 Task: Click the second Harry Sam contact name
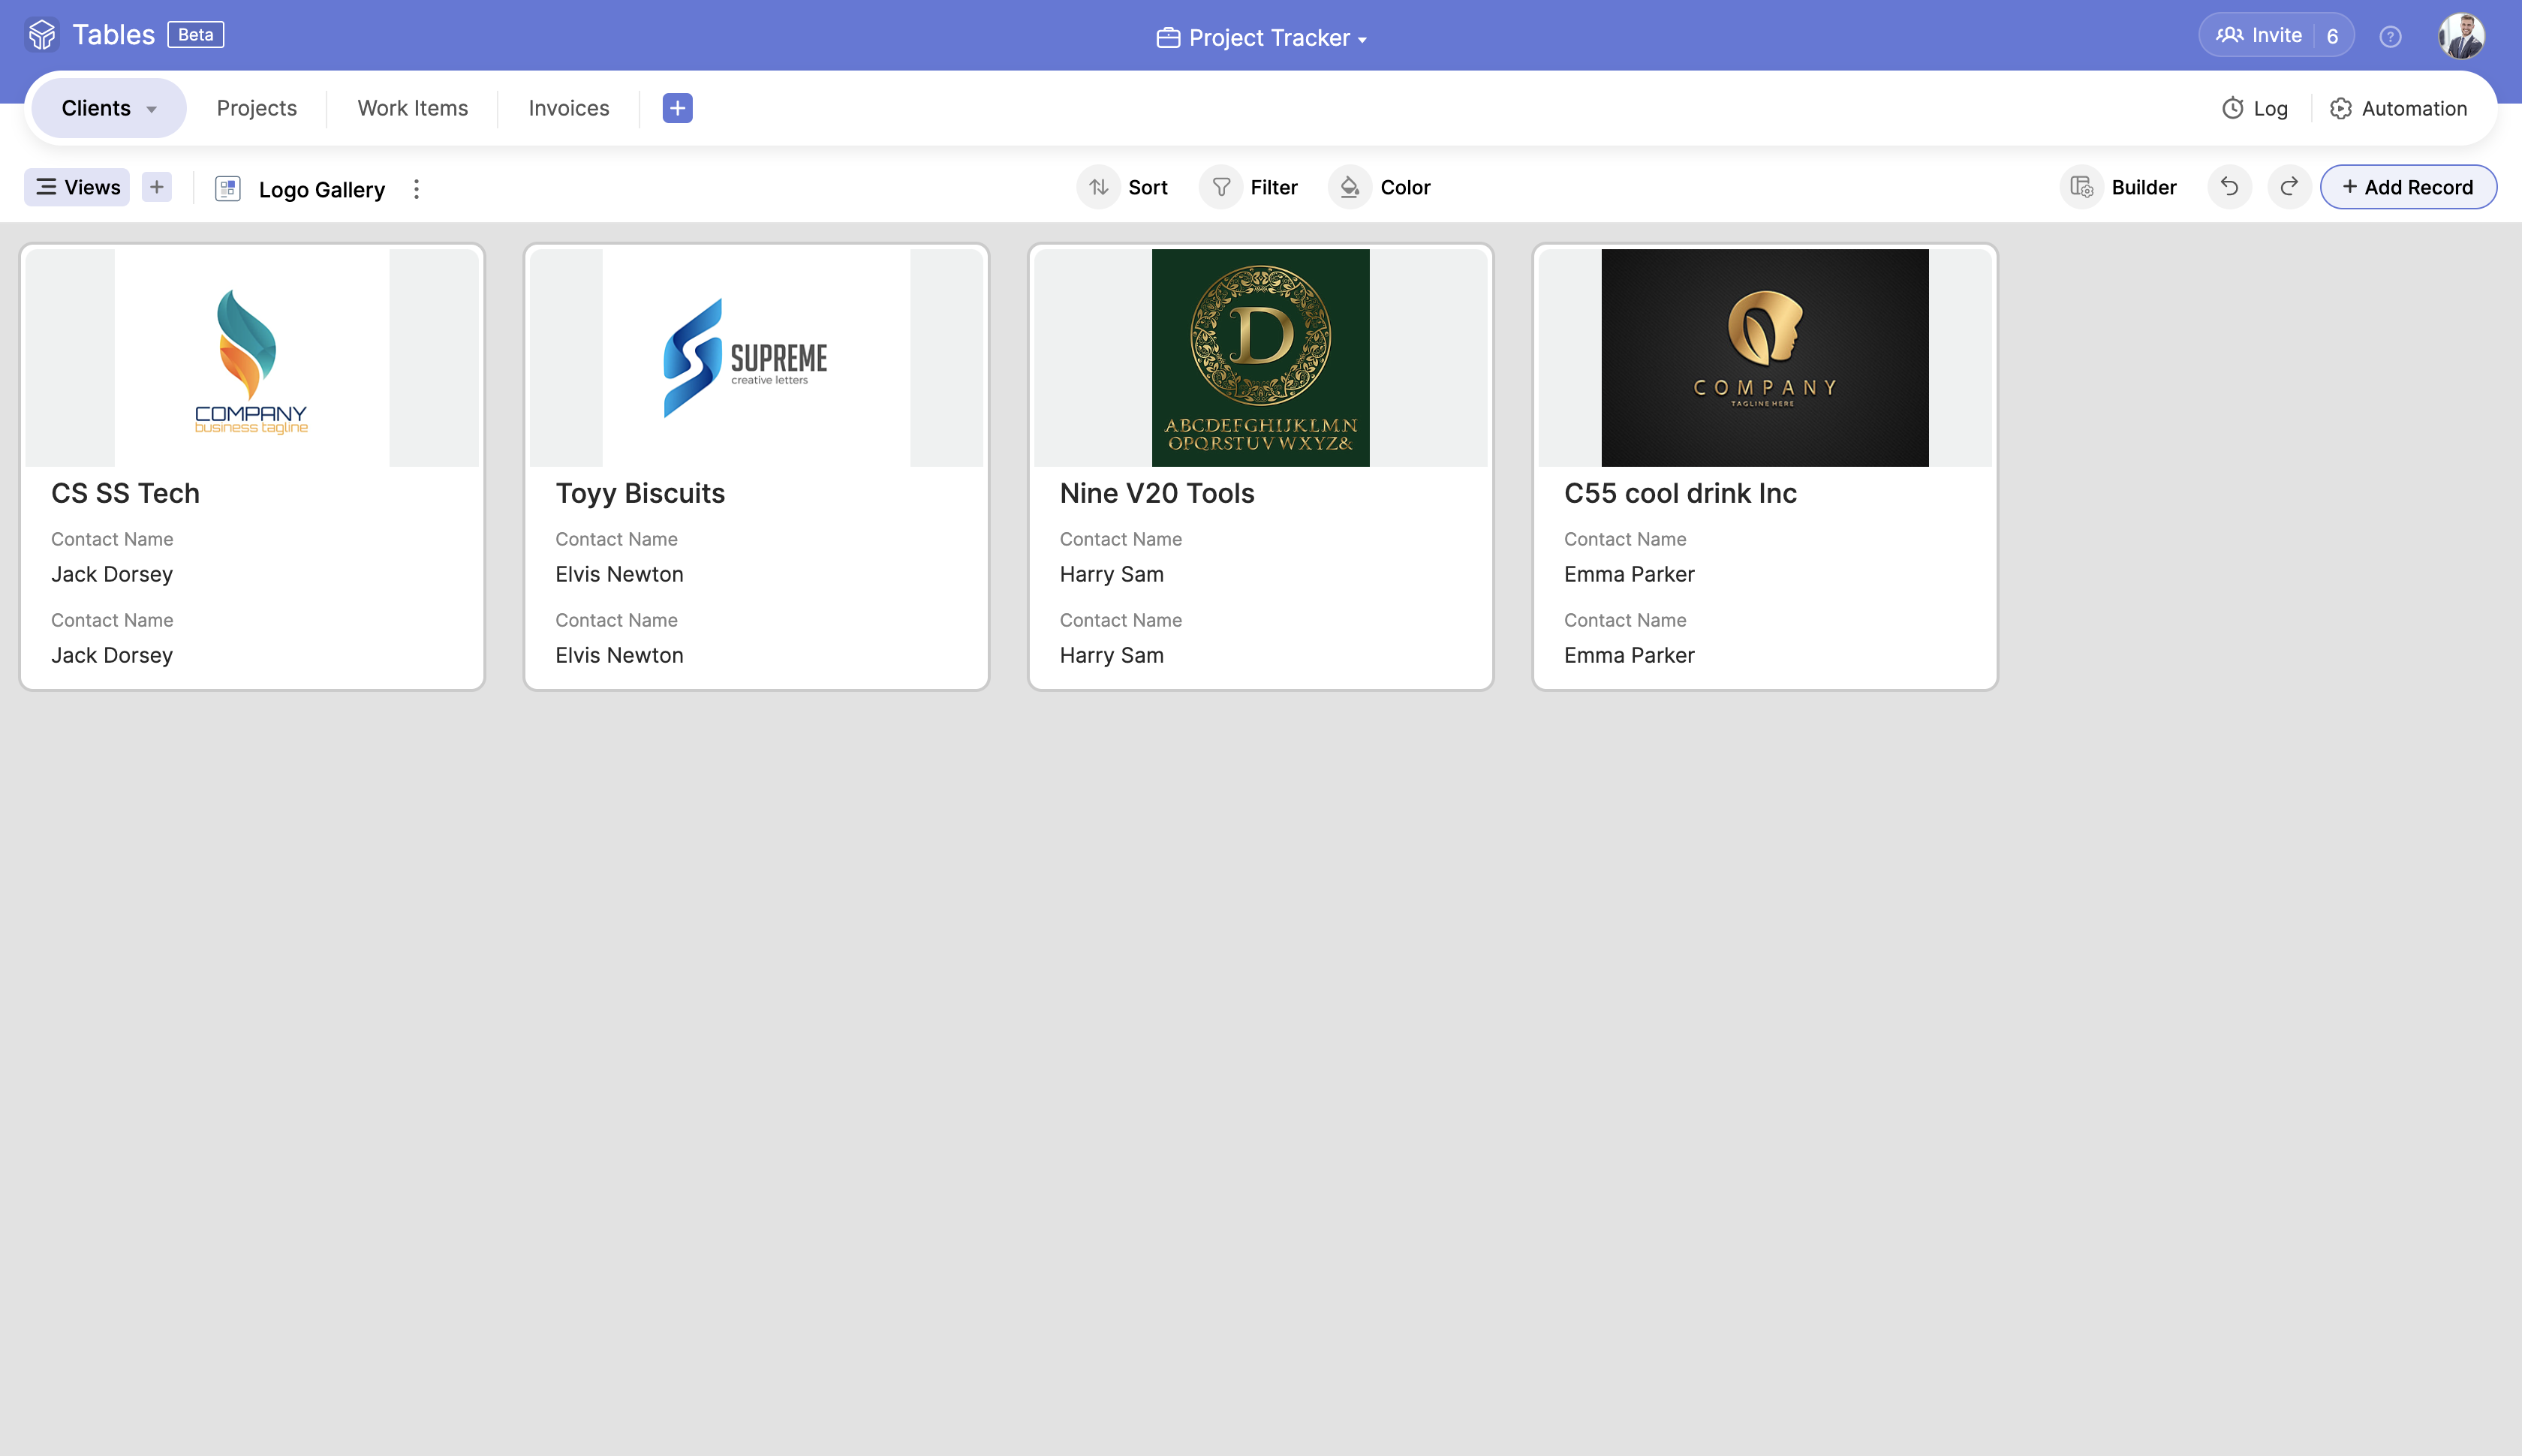(1111, 655)
